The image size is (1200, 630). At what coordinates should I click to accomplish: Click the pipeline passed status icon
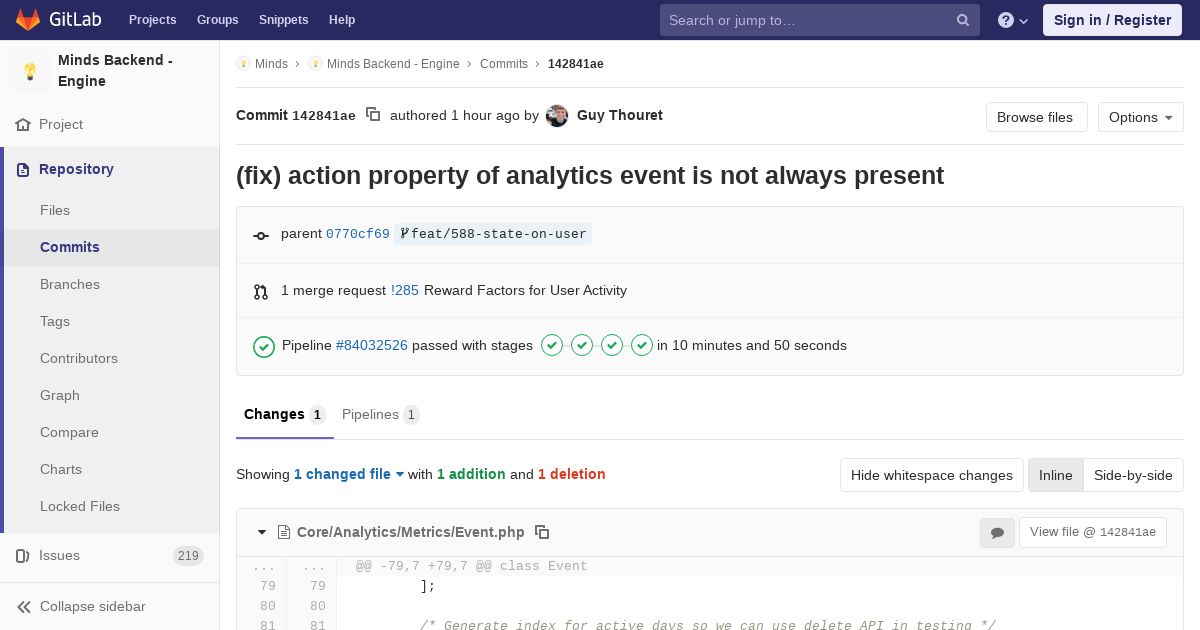264,346
